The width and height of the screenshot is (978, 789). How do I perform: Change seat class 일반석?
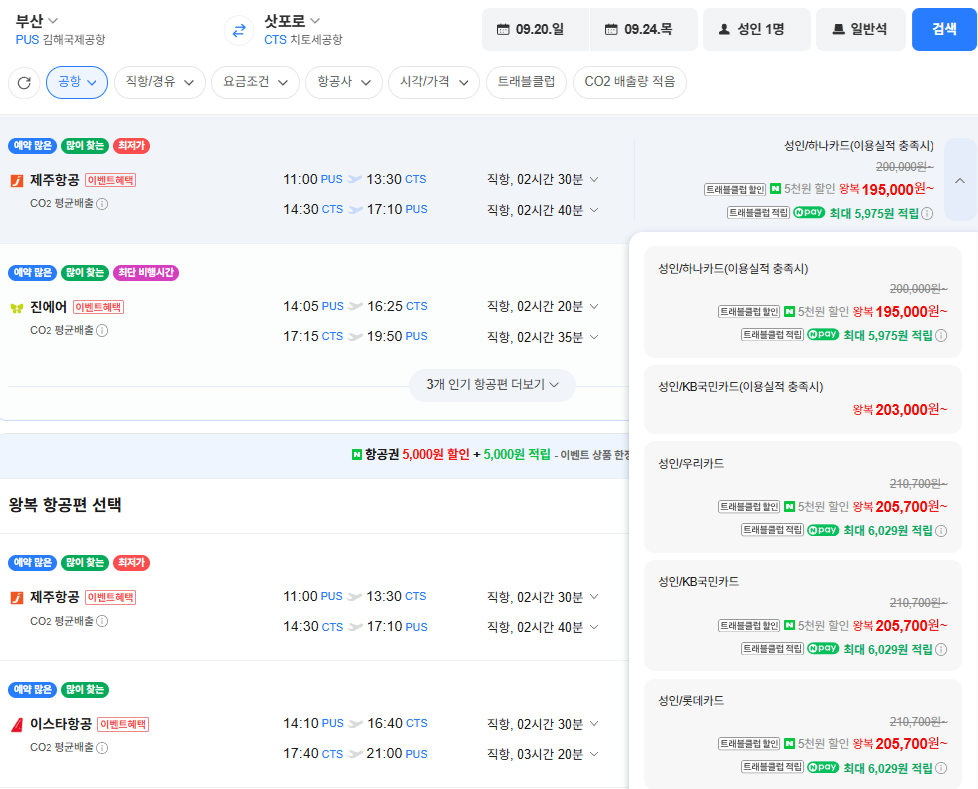click(x=861, y=29)
